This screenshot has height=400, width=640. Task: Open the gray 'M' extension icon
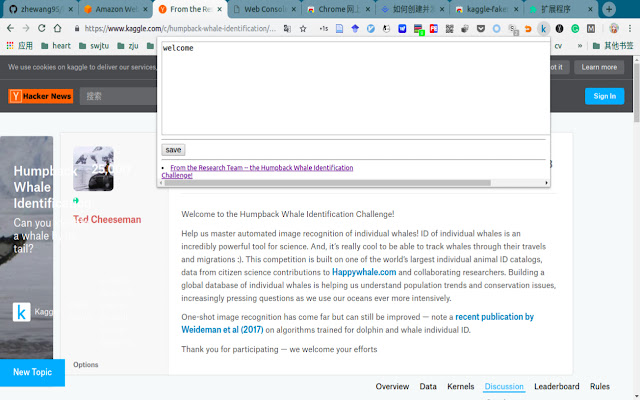click(591, 29)
